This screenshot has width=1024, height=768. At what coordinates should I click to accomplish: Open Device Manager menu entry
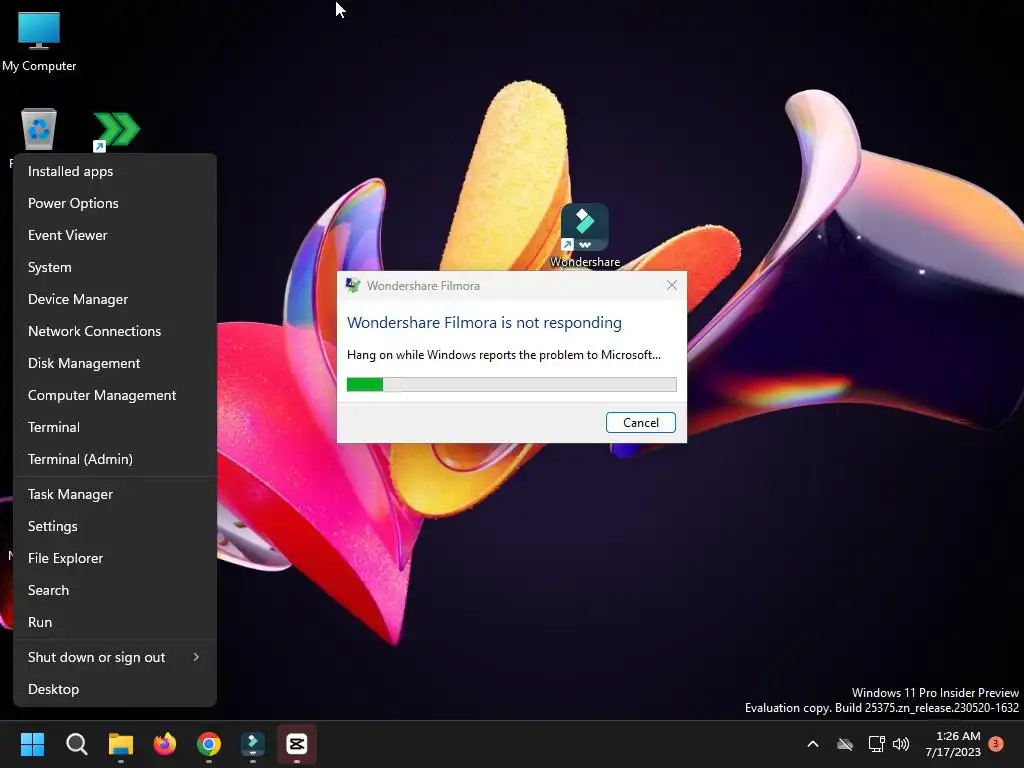point(115,299)
